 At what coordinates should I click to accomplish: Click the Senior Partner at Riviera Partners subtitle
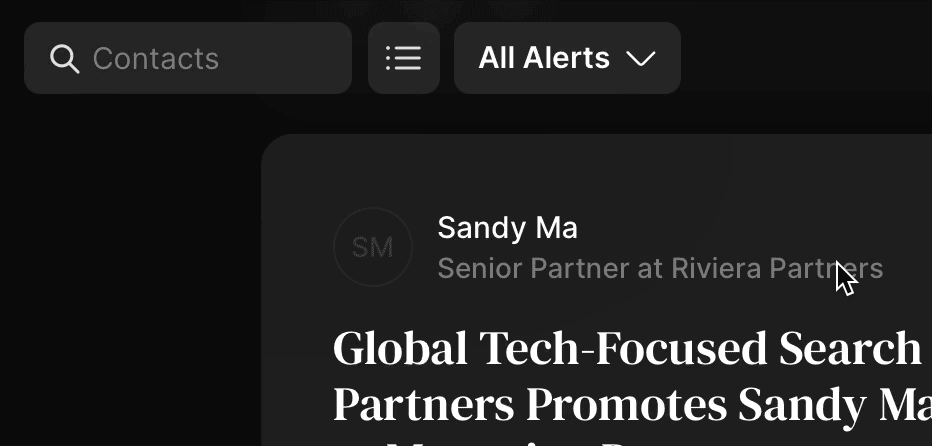click(660, 268)
